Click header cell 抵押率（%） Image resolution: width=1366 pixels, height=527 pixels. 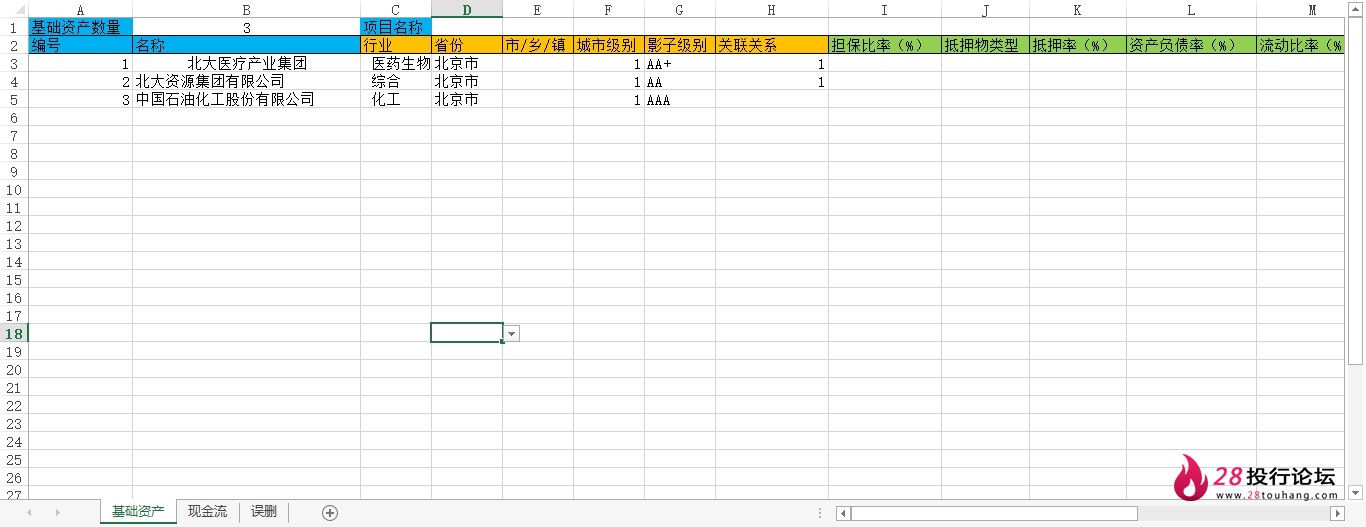[1078, 45]
